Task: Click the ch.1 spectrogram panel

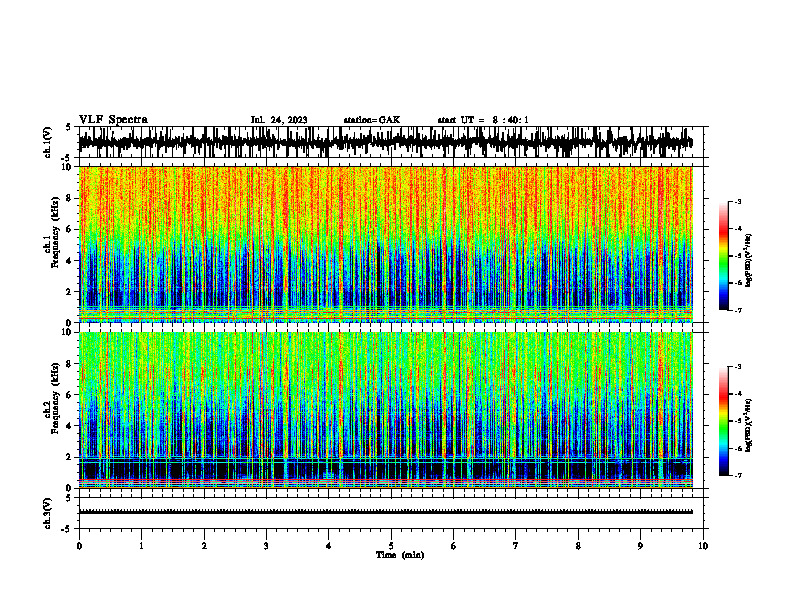Action: tap(385, 244)
